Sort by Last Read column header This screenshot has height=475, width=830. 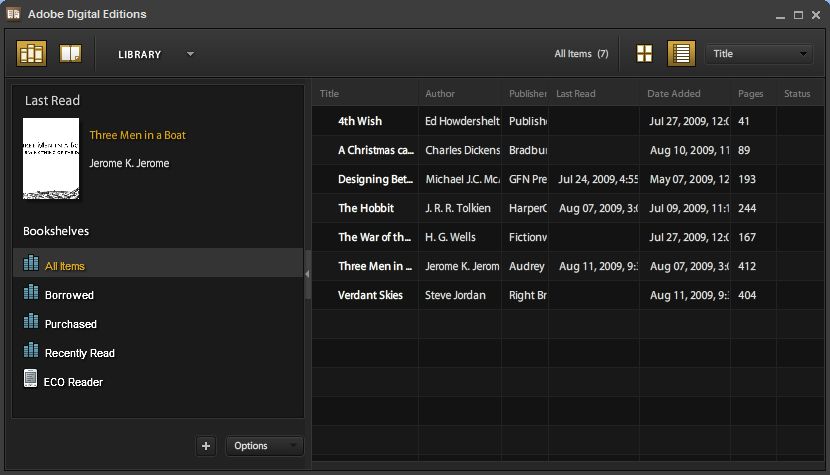click(594, 94)
